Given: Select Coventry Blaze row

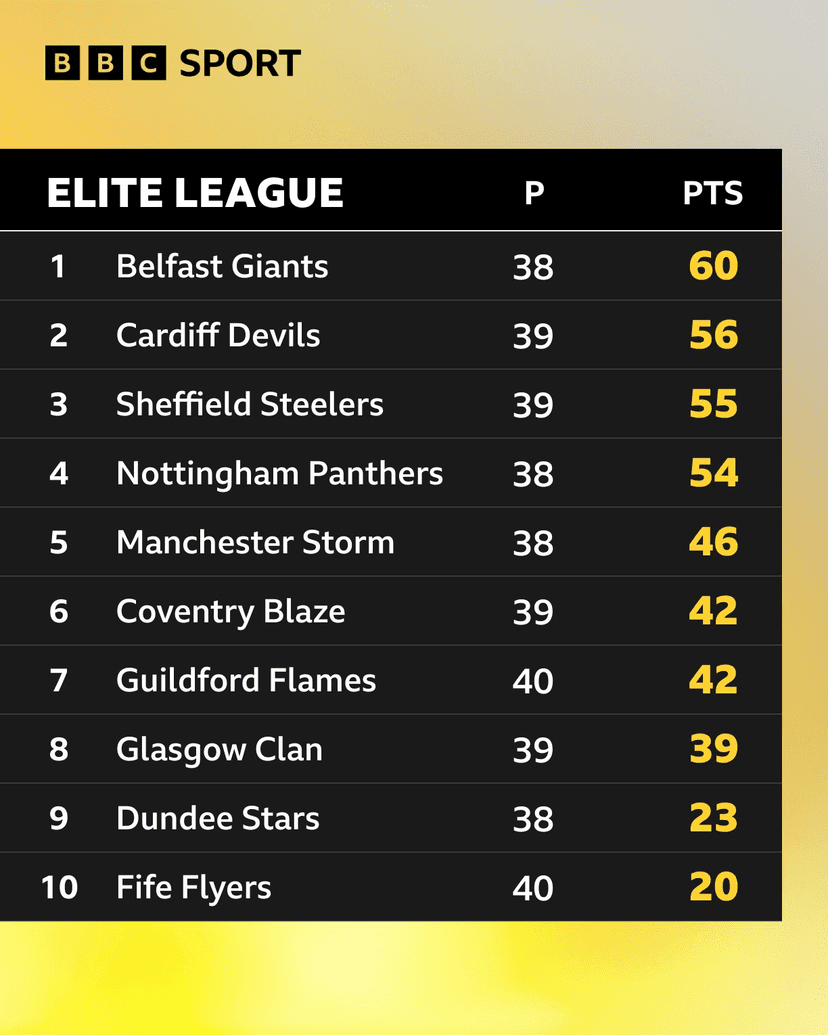Looking at the screenshot, I should tap(230, 611).
